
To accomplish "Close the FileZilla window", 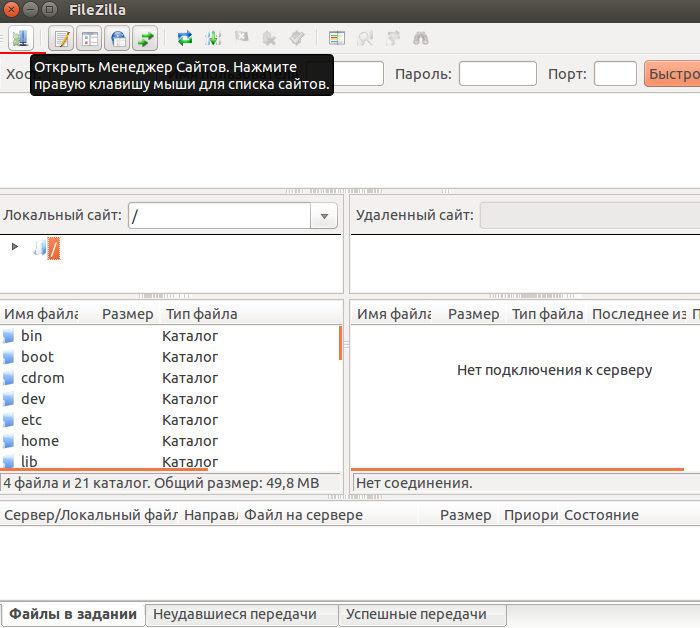I will (11, 9).
